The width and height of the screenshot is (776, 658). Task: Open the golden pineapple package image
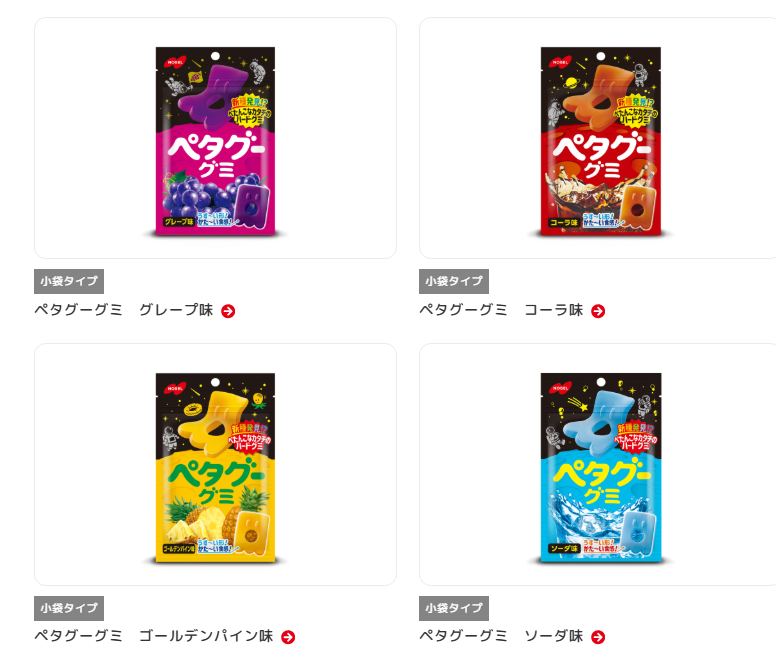pyautogui.click(x=215, y=468)
